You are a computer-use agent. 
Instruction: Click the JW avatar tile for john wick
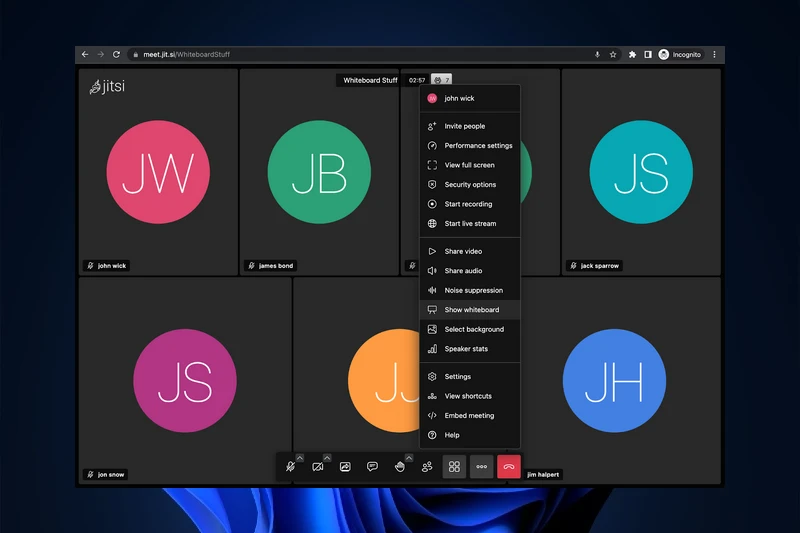coord(158,173)
